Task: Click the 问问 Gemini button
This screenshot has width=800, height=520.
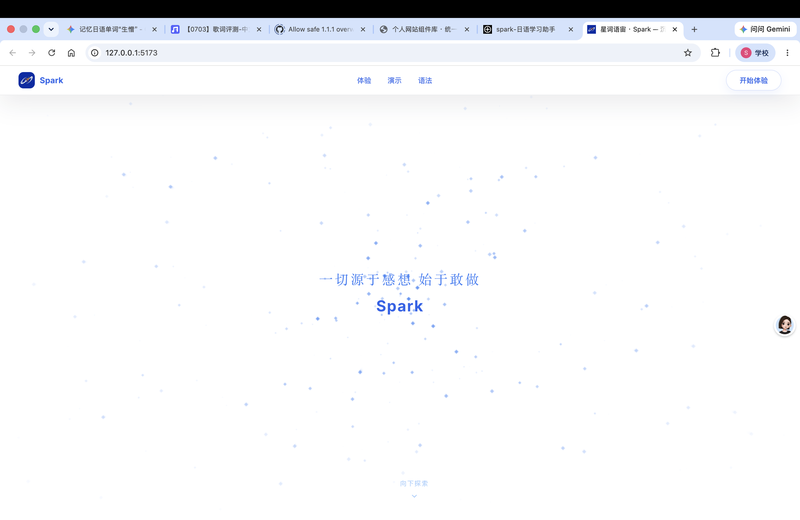Action: [x=765, y=29]
